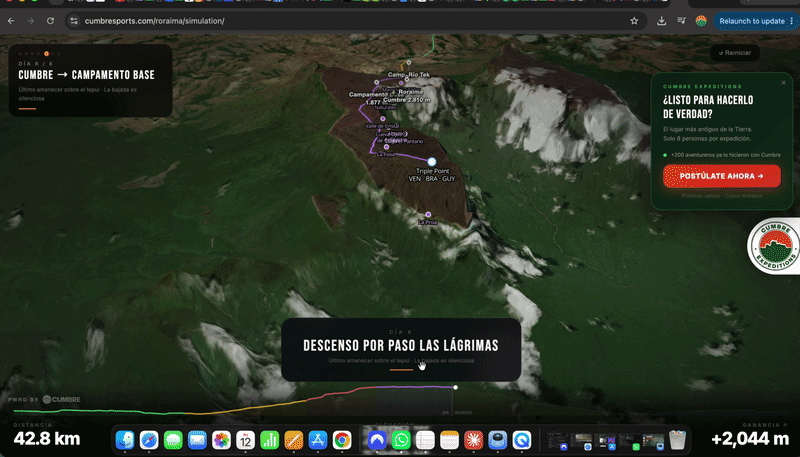Screen dimensions: 800x457
Task: Open Messages from the dock
Action: (173, 440)
